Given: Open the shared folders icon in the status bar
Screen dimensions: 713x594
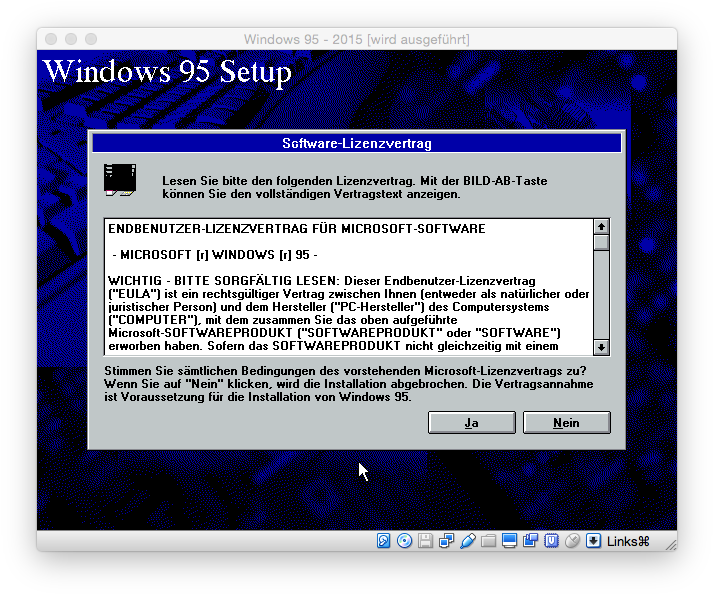Looking at the screenshot, I should pos(488,541).
